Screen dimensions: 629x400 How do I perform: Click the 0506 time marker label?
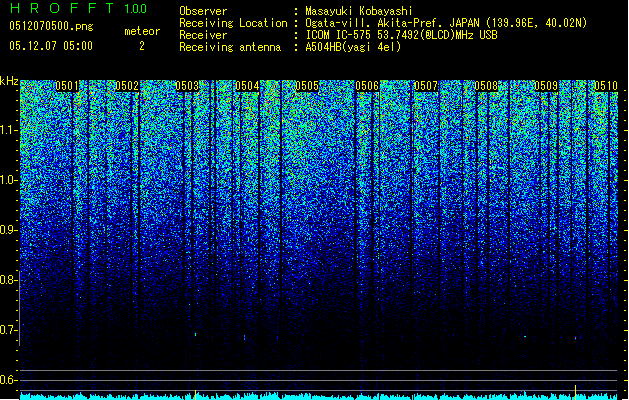(367, 86)
